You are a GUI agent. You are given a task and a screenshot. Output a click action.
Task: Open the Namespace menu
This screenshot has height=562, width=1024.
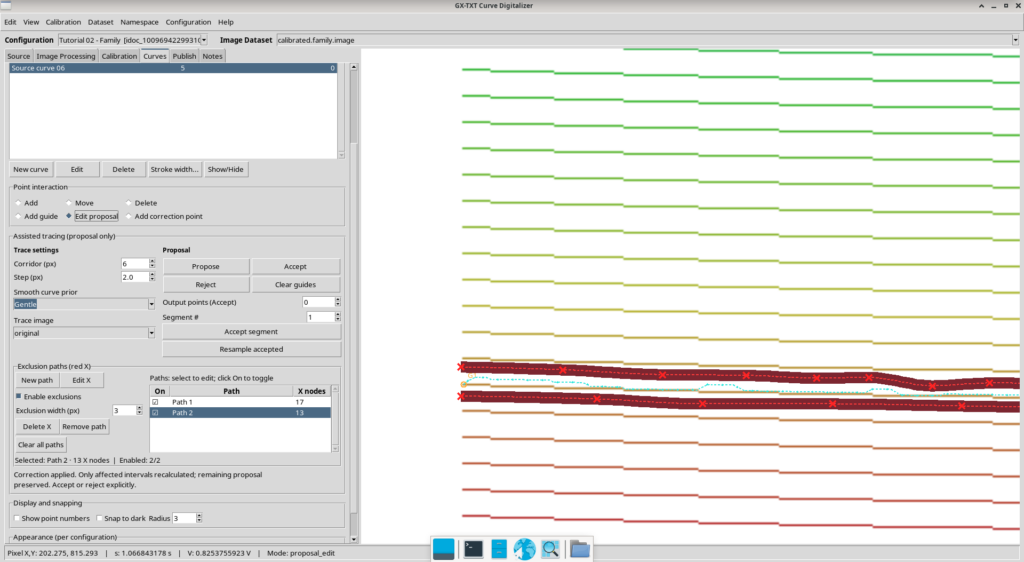click(x=139, y=22)
